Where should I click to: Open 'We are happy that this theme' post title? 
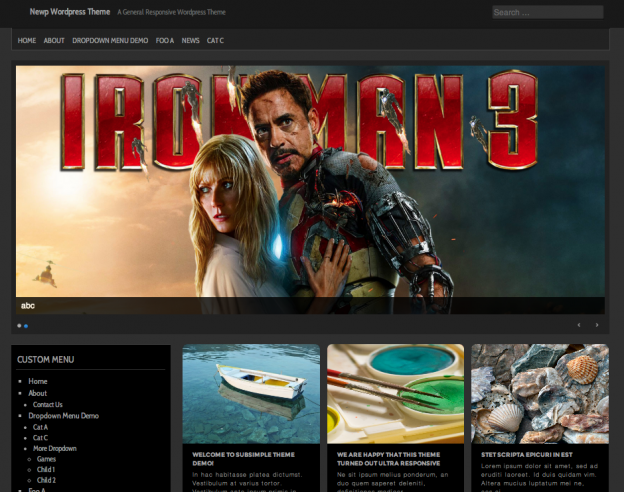[388, 459]
